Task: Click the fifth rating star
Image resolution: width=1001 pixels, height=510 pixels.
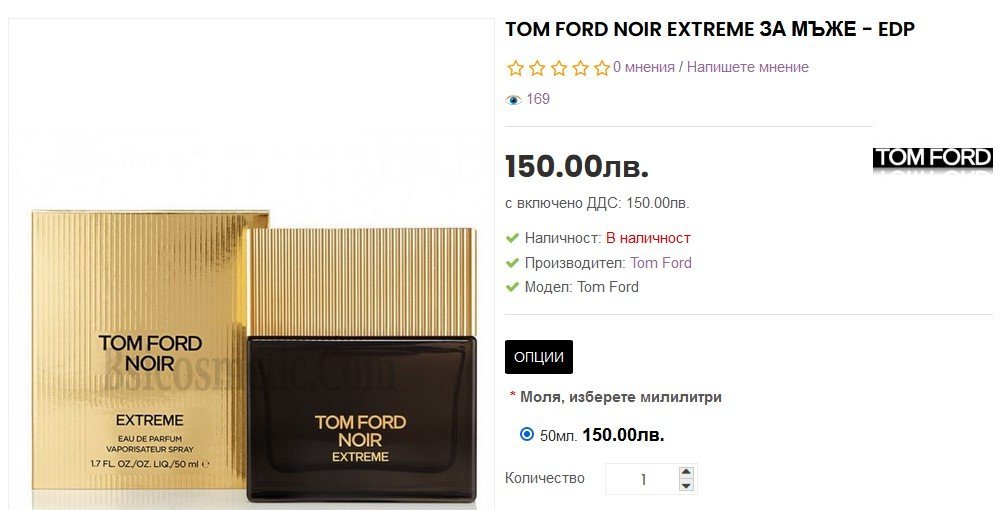Action: click(x=602, y=68)
